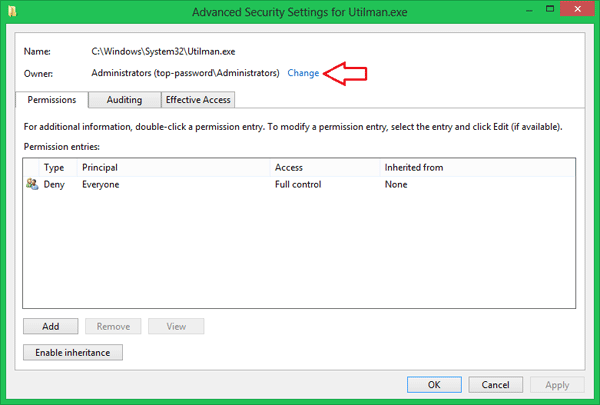Sort by the Access column header
Screen dimensions: 600x405
pyautogui.click(x=325, y=167)
